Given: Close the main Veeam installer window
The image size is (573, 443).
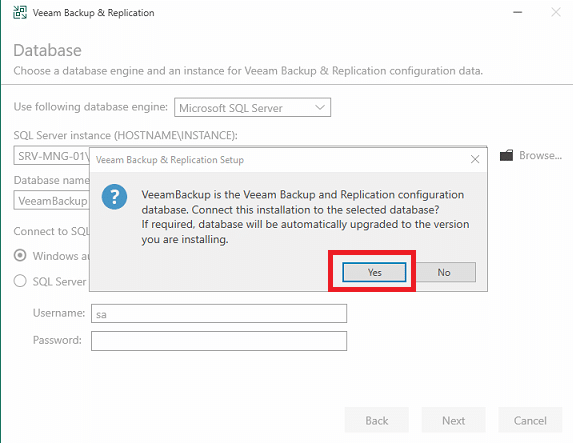Looking at the screenshot, I should (556, 12).
